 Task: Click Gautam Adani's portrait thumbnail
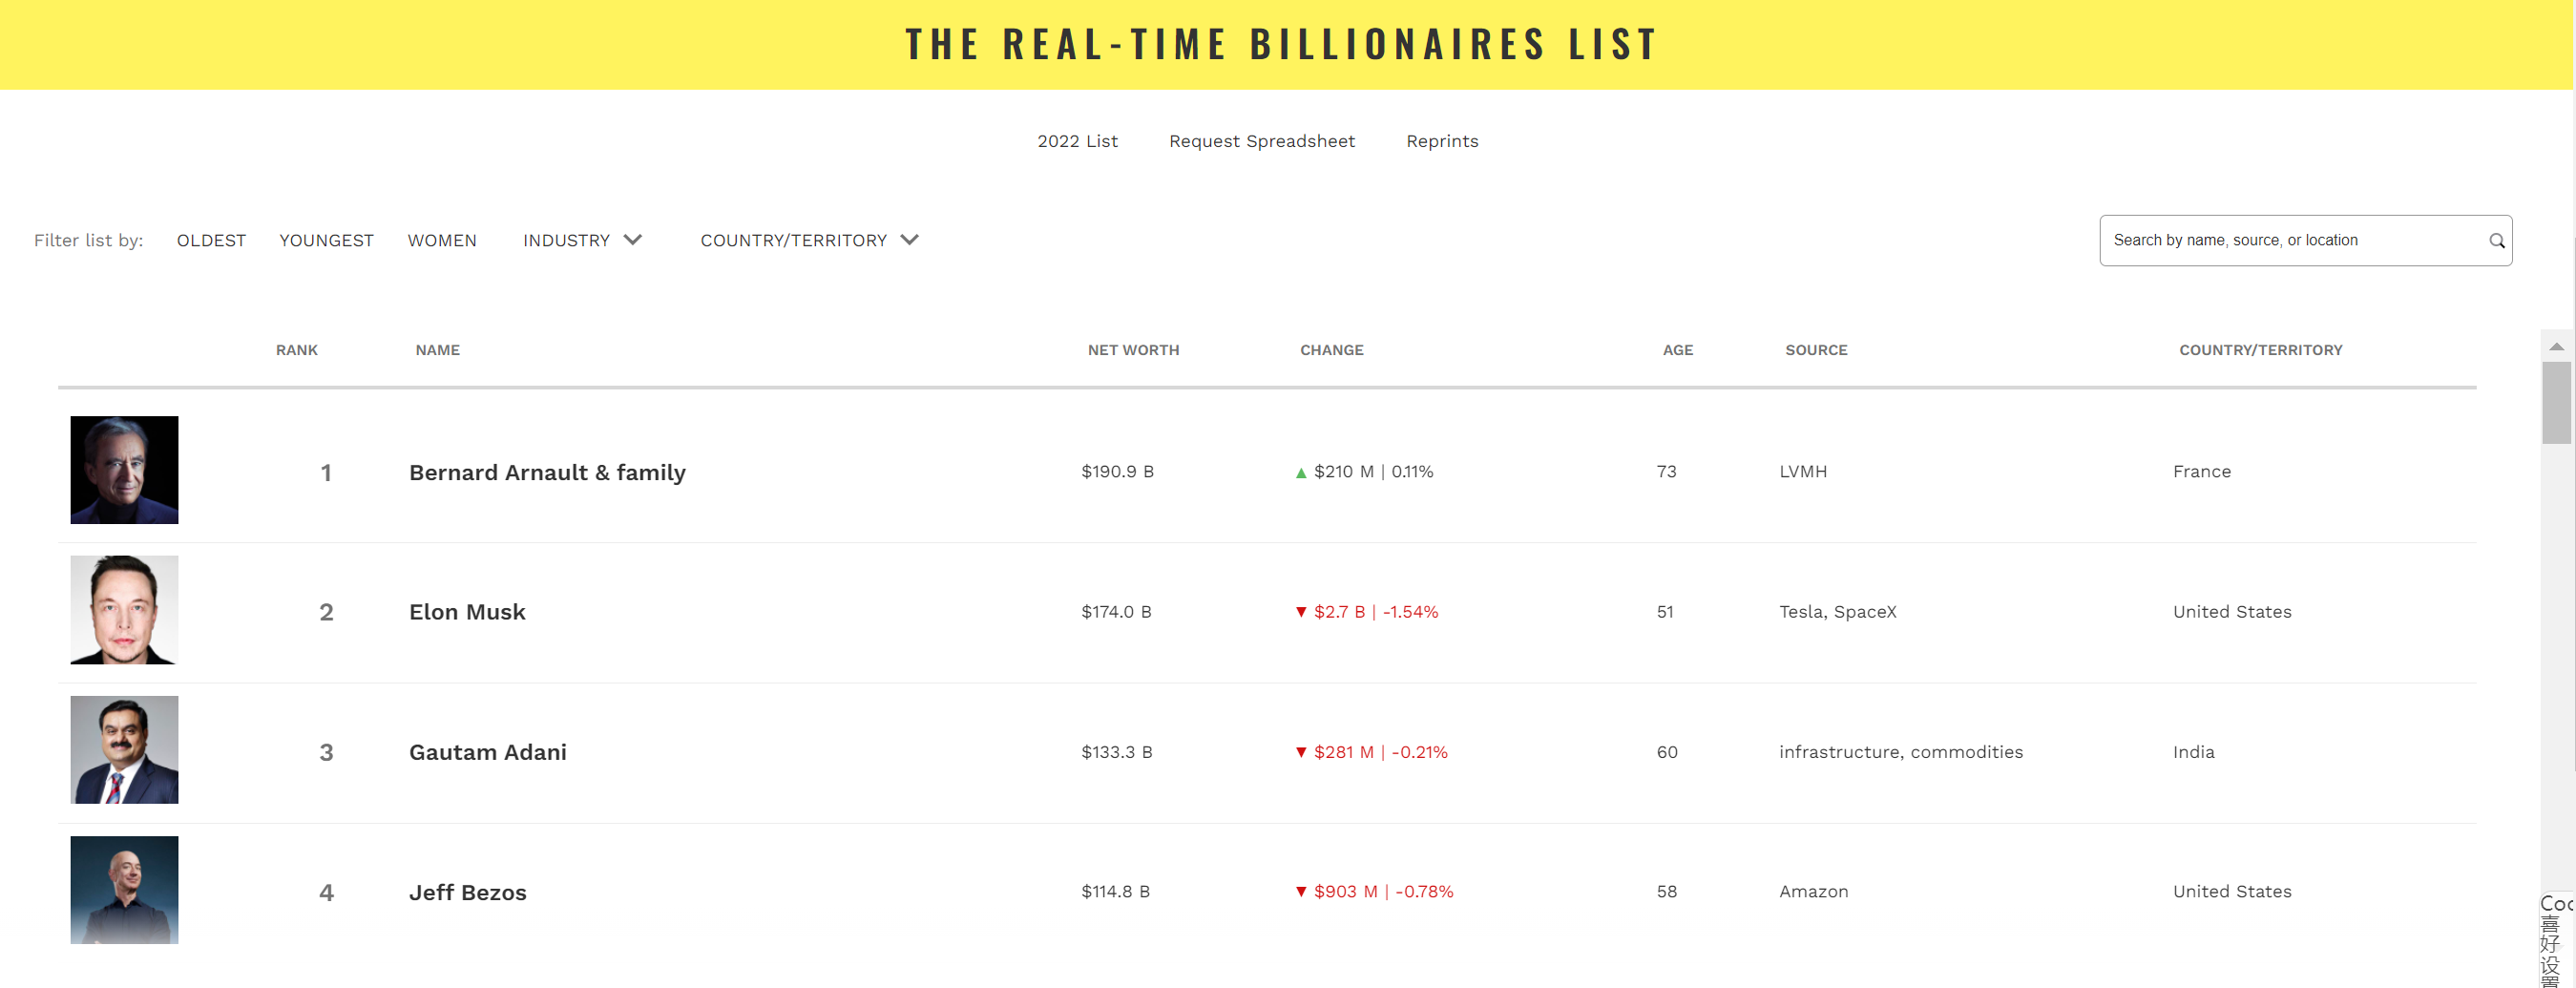(x=124, y=749)
